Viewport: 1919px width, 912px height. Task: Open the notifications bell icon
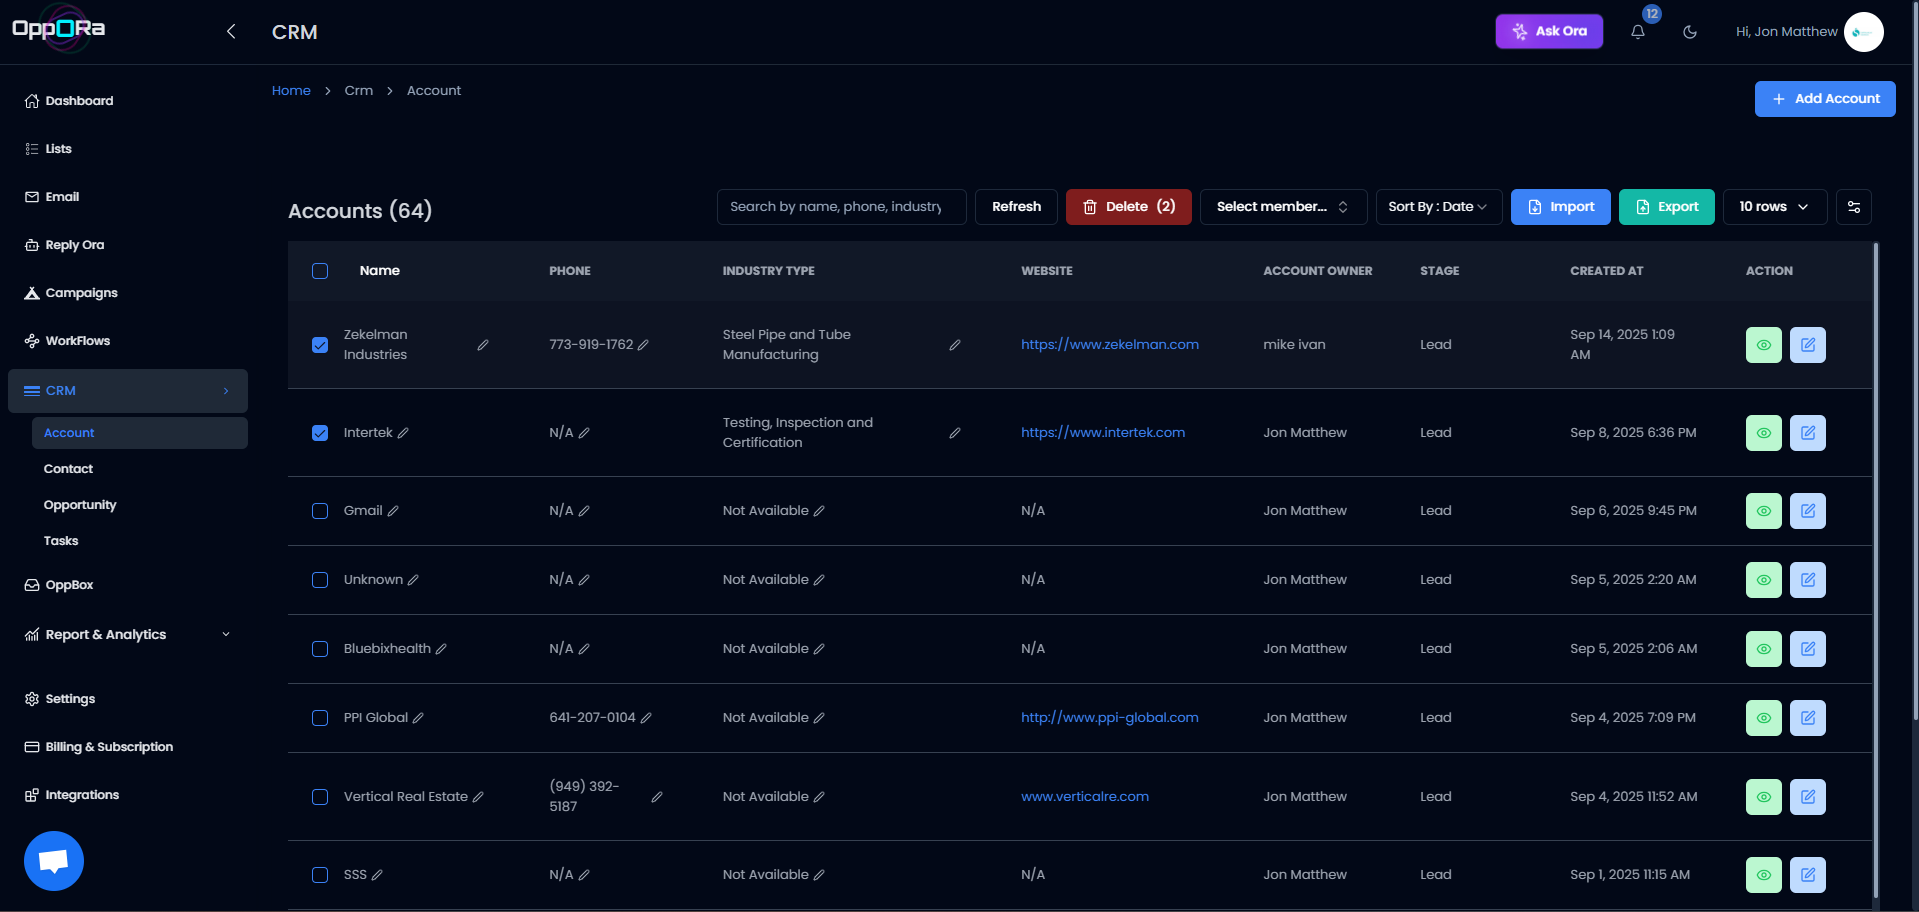click(1637, 32)
